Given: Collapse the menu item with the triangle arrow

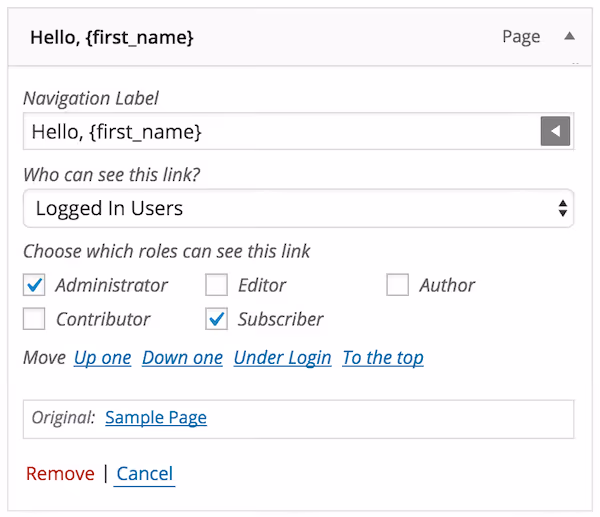Looking at the screenshot, I should [x=569, y=36].
